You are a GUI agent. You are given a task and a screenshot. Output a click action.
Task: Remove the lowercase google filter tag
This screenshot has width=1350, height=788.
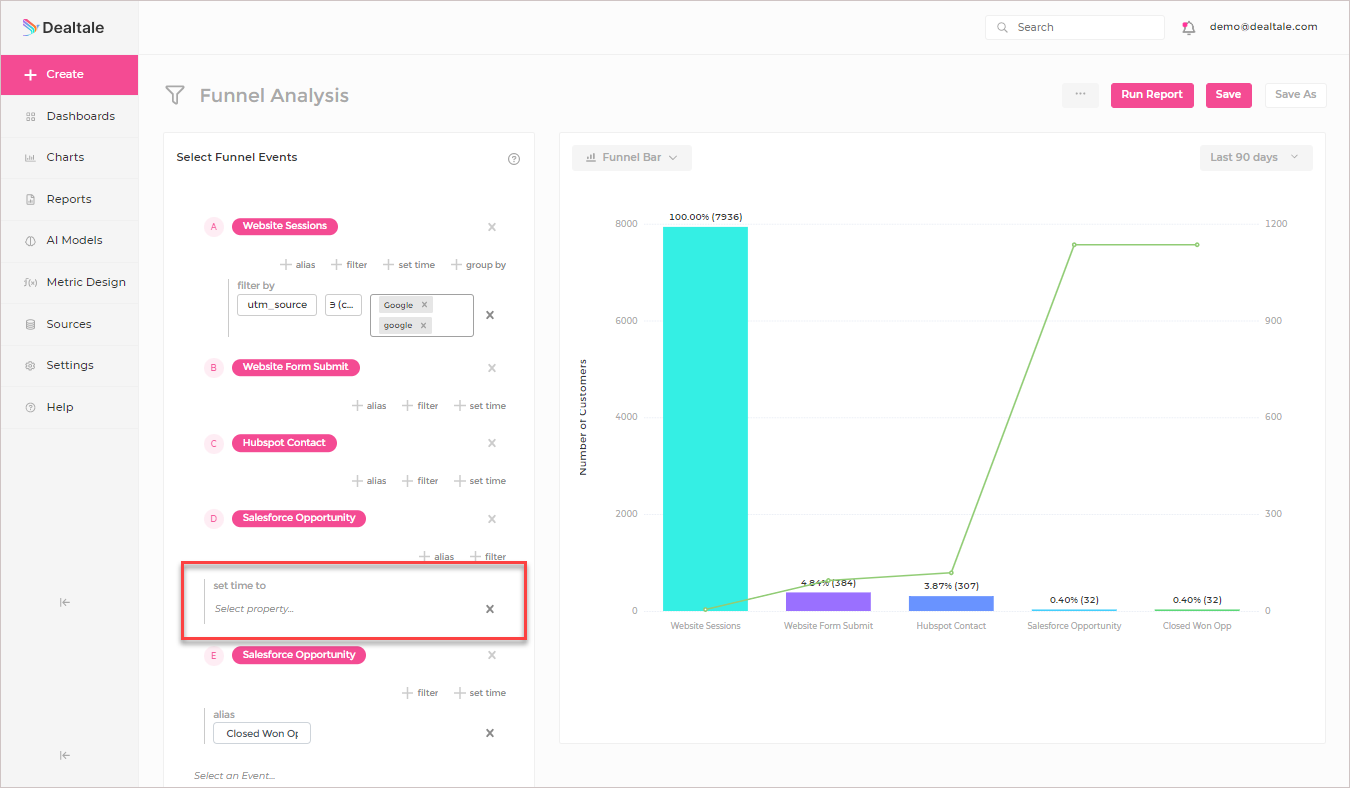pos(423,325)
